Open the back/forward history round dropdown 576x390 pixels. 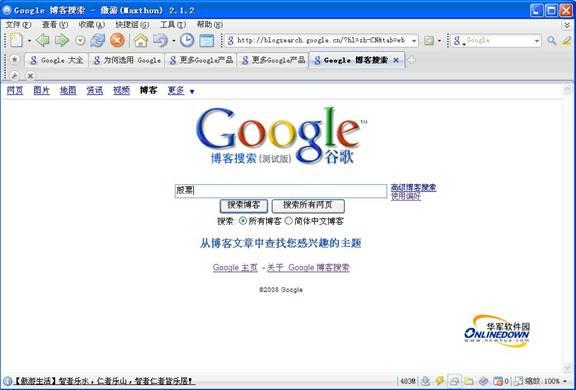(80, 40)
